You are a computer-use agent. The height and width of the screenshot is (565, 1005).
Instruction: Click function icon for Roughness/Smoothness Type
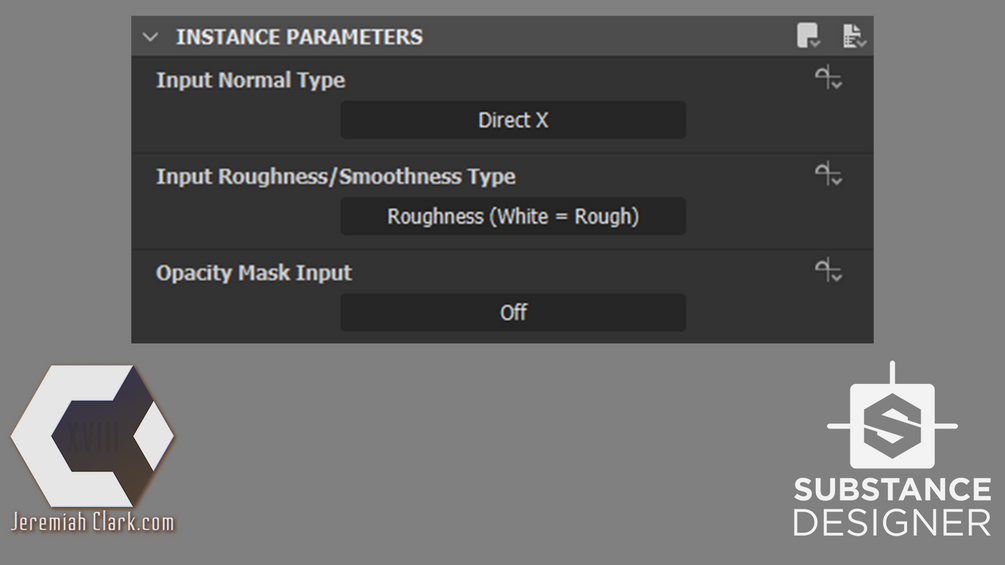pos(828,175)
